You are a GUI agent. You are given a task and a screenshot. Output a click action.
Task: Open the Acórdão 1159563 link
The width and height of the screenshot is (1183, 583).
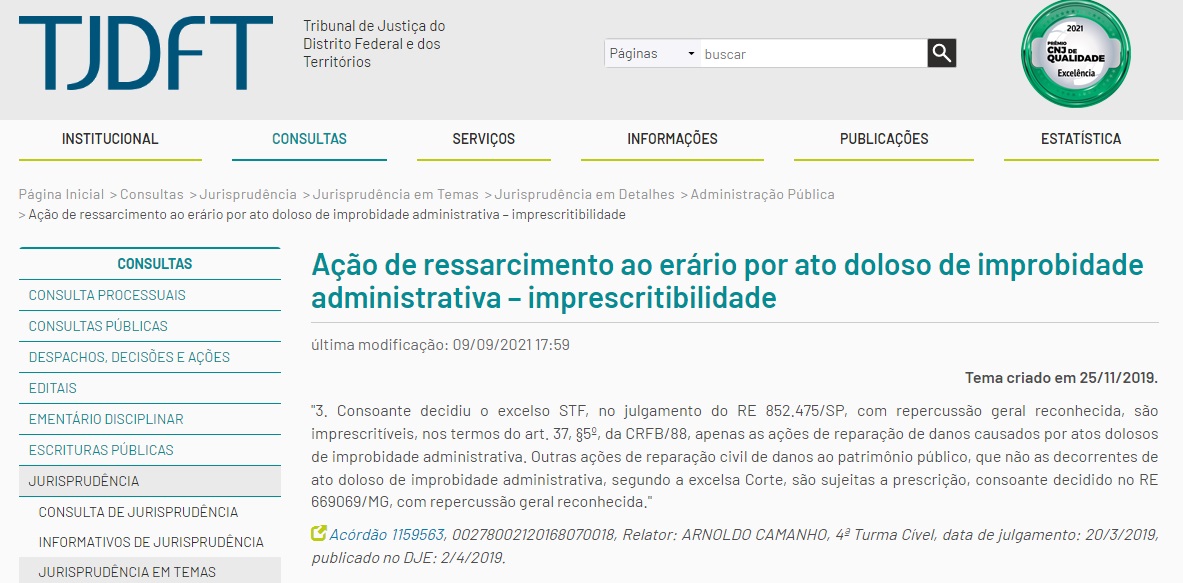[x=386, y=535]
